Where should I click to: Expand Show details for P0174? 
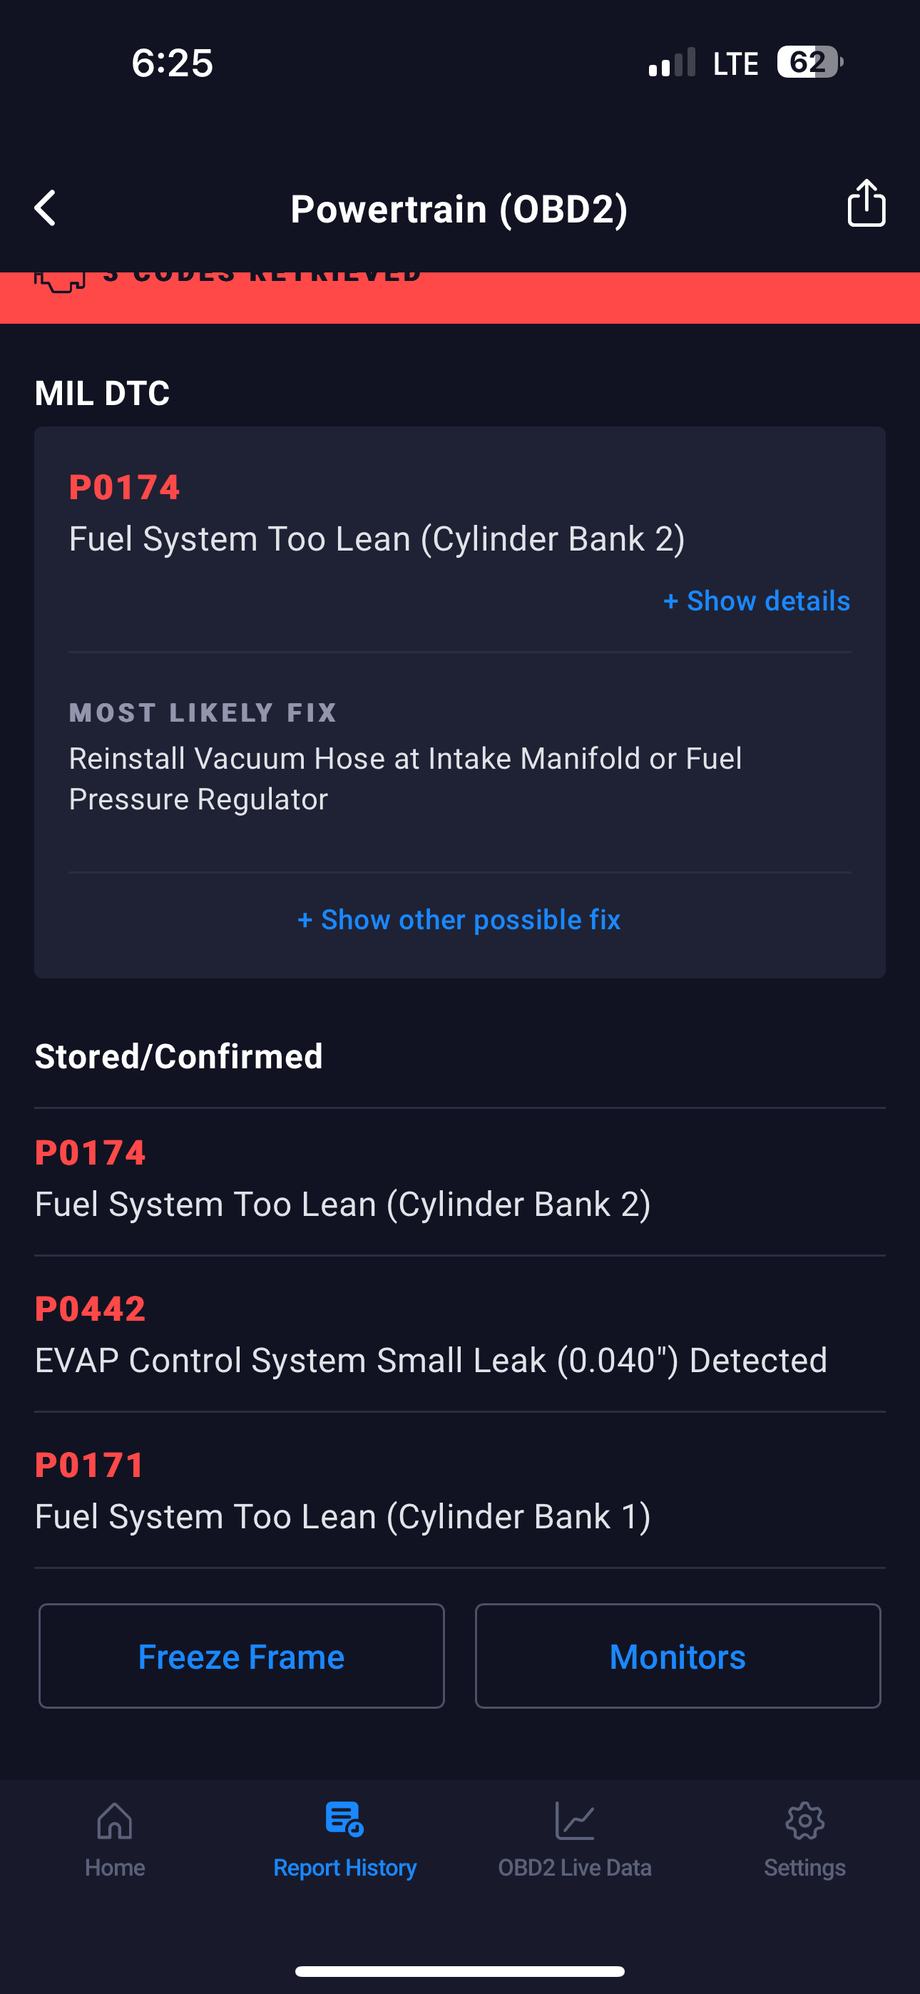(757, 601)
